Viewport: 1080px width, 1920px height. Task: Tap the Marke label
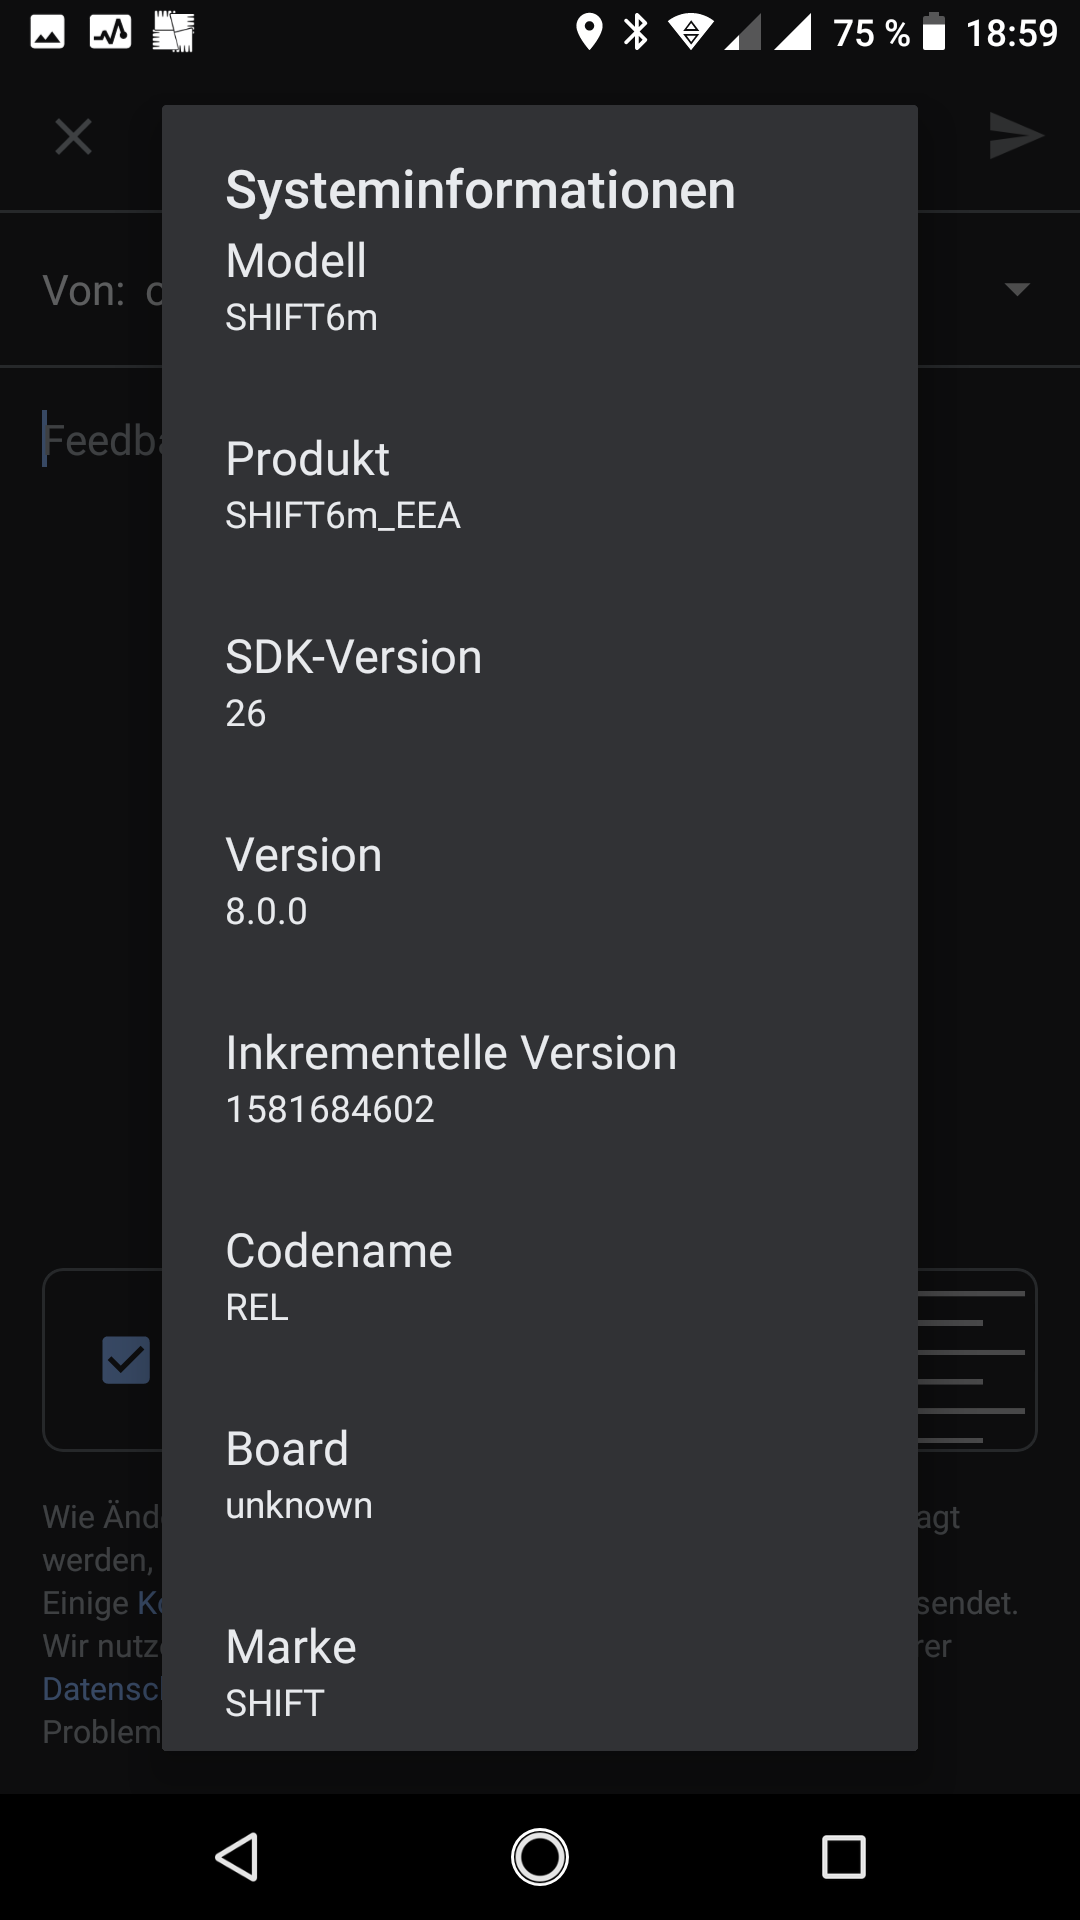(291, 1647)
